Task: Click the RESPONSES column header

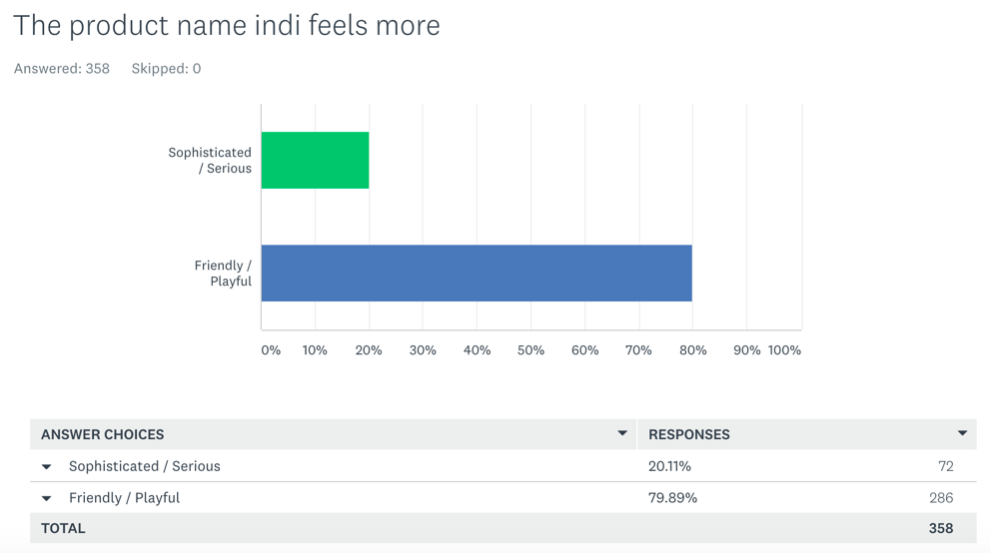Action: (689, 434)
